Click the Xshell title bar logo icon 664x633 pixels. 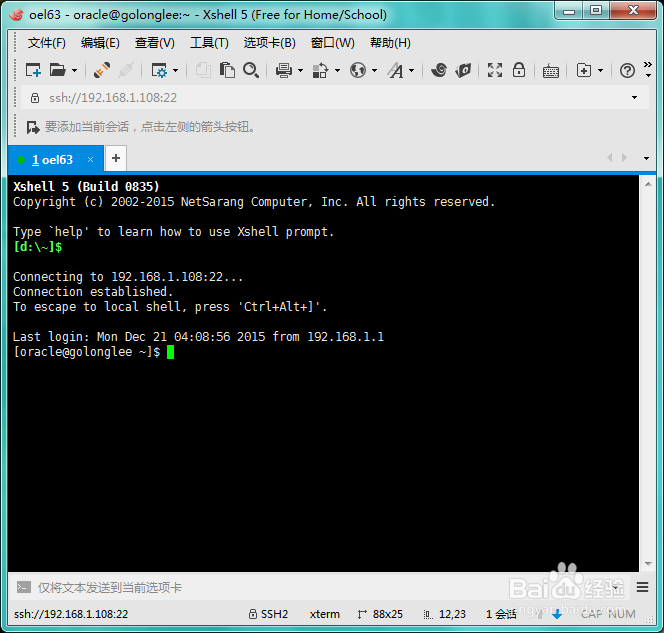point(17,14)
